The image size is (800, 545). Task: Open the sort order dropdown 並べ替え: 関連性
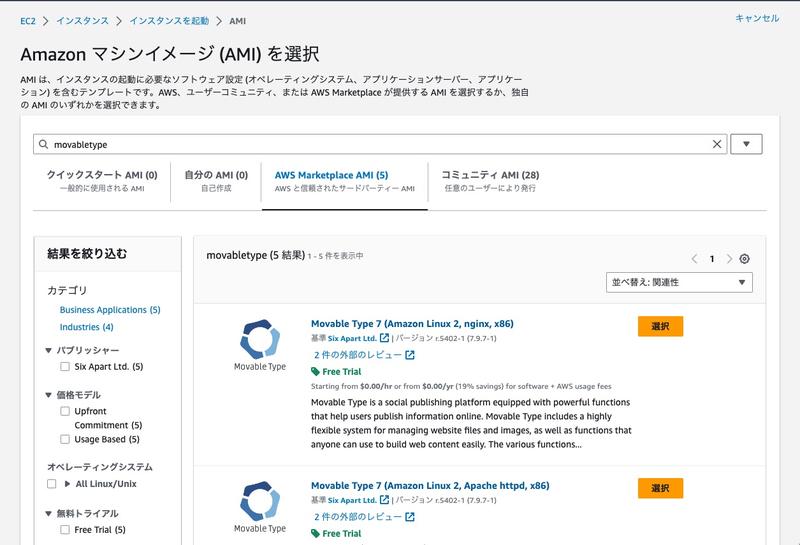pos(679,282)
